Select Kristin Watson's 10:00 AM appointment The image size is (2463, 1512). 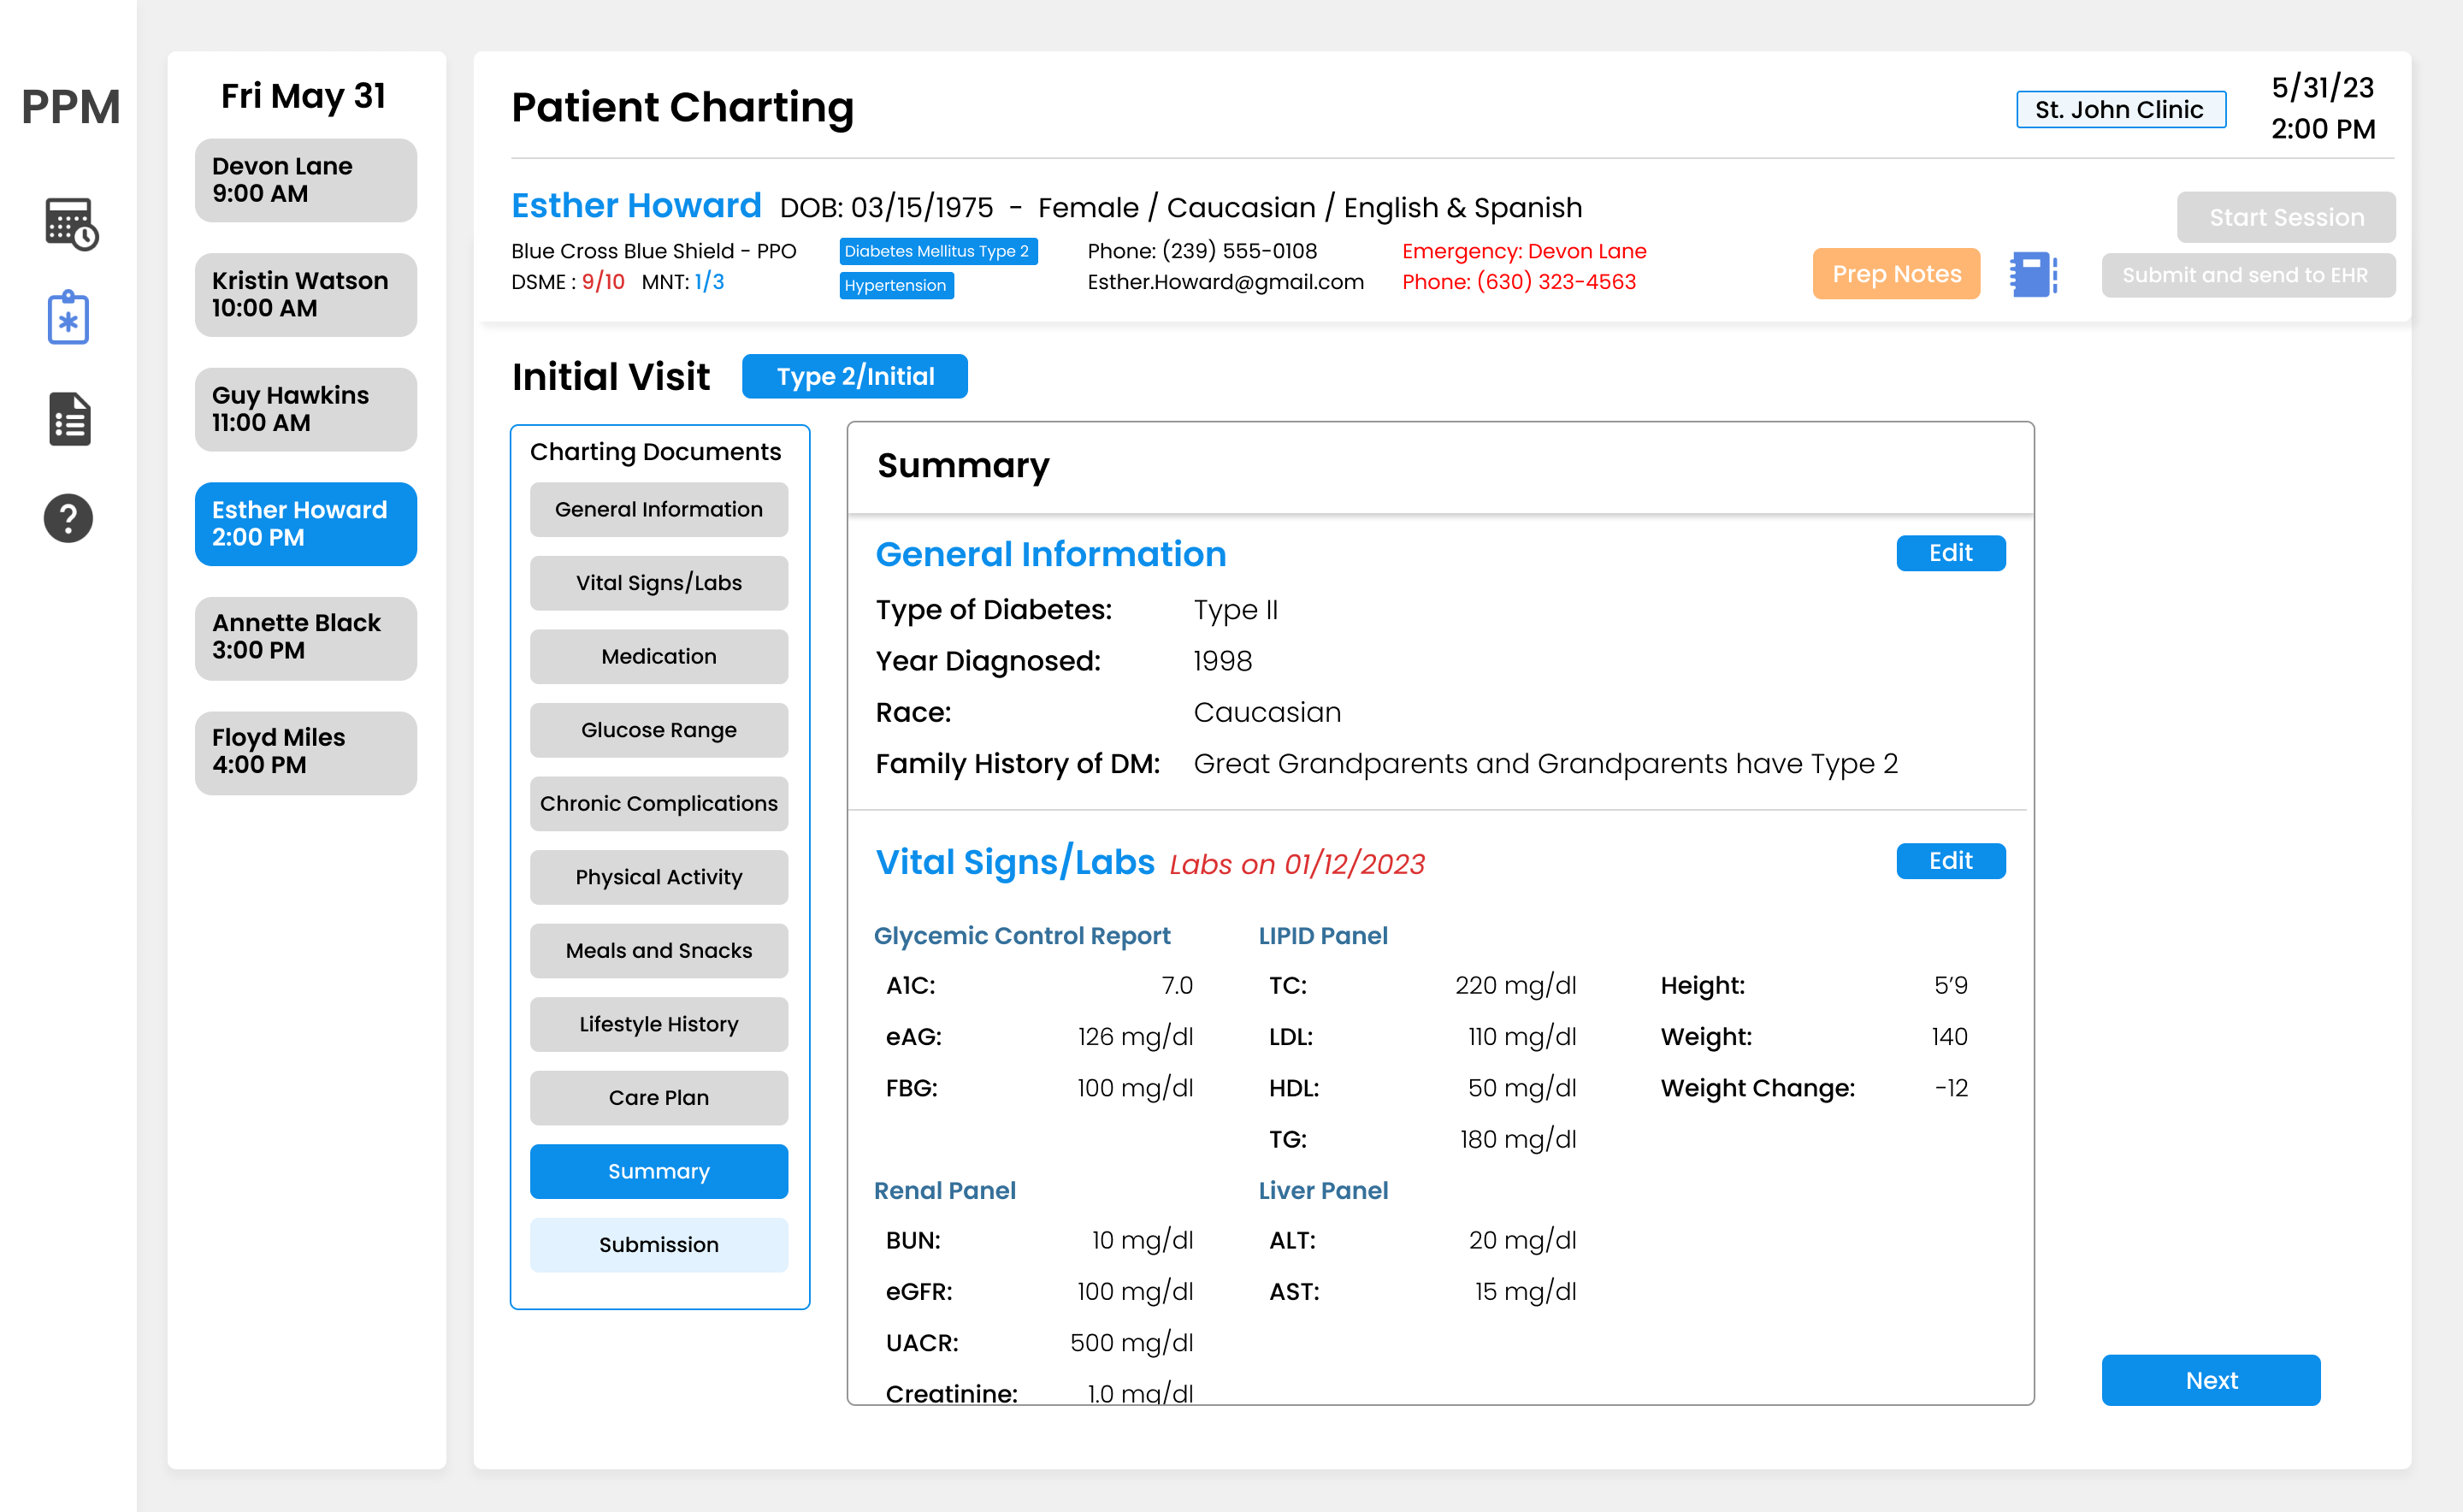pyautogui.click(x=306, y=295)
